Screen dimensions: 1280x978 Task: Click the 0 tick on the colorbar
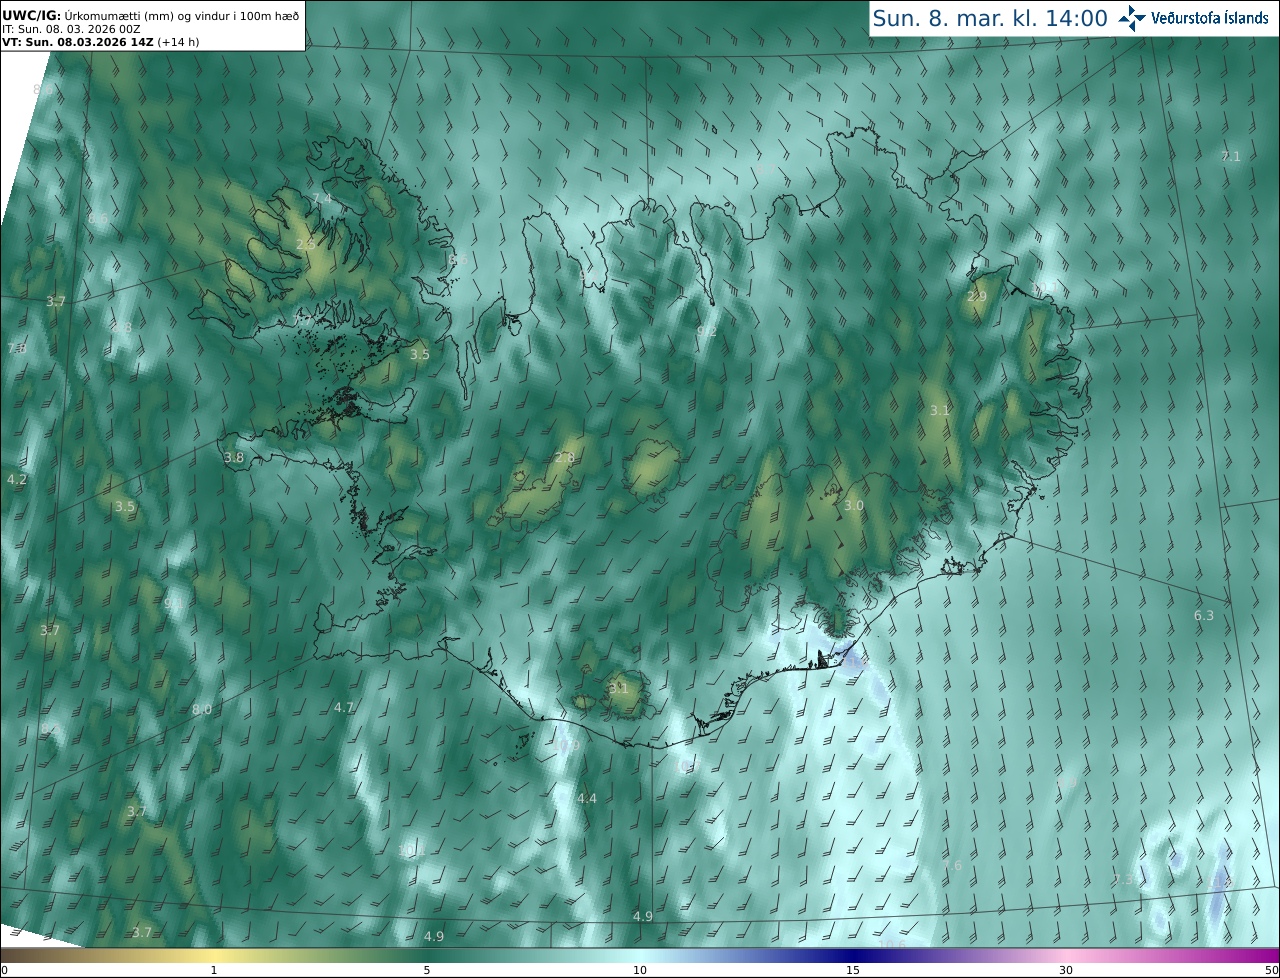point(4,970)
